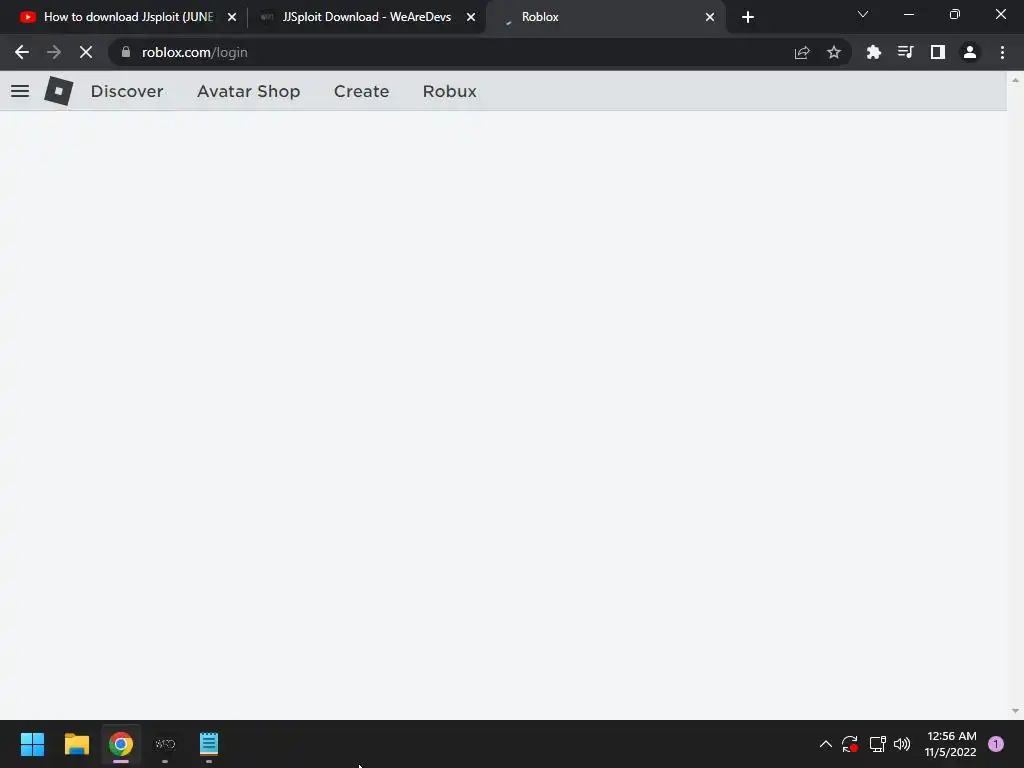Click the Chrome taskbar icon
This screenshot has height=768, width=1024.
121,744
